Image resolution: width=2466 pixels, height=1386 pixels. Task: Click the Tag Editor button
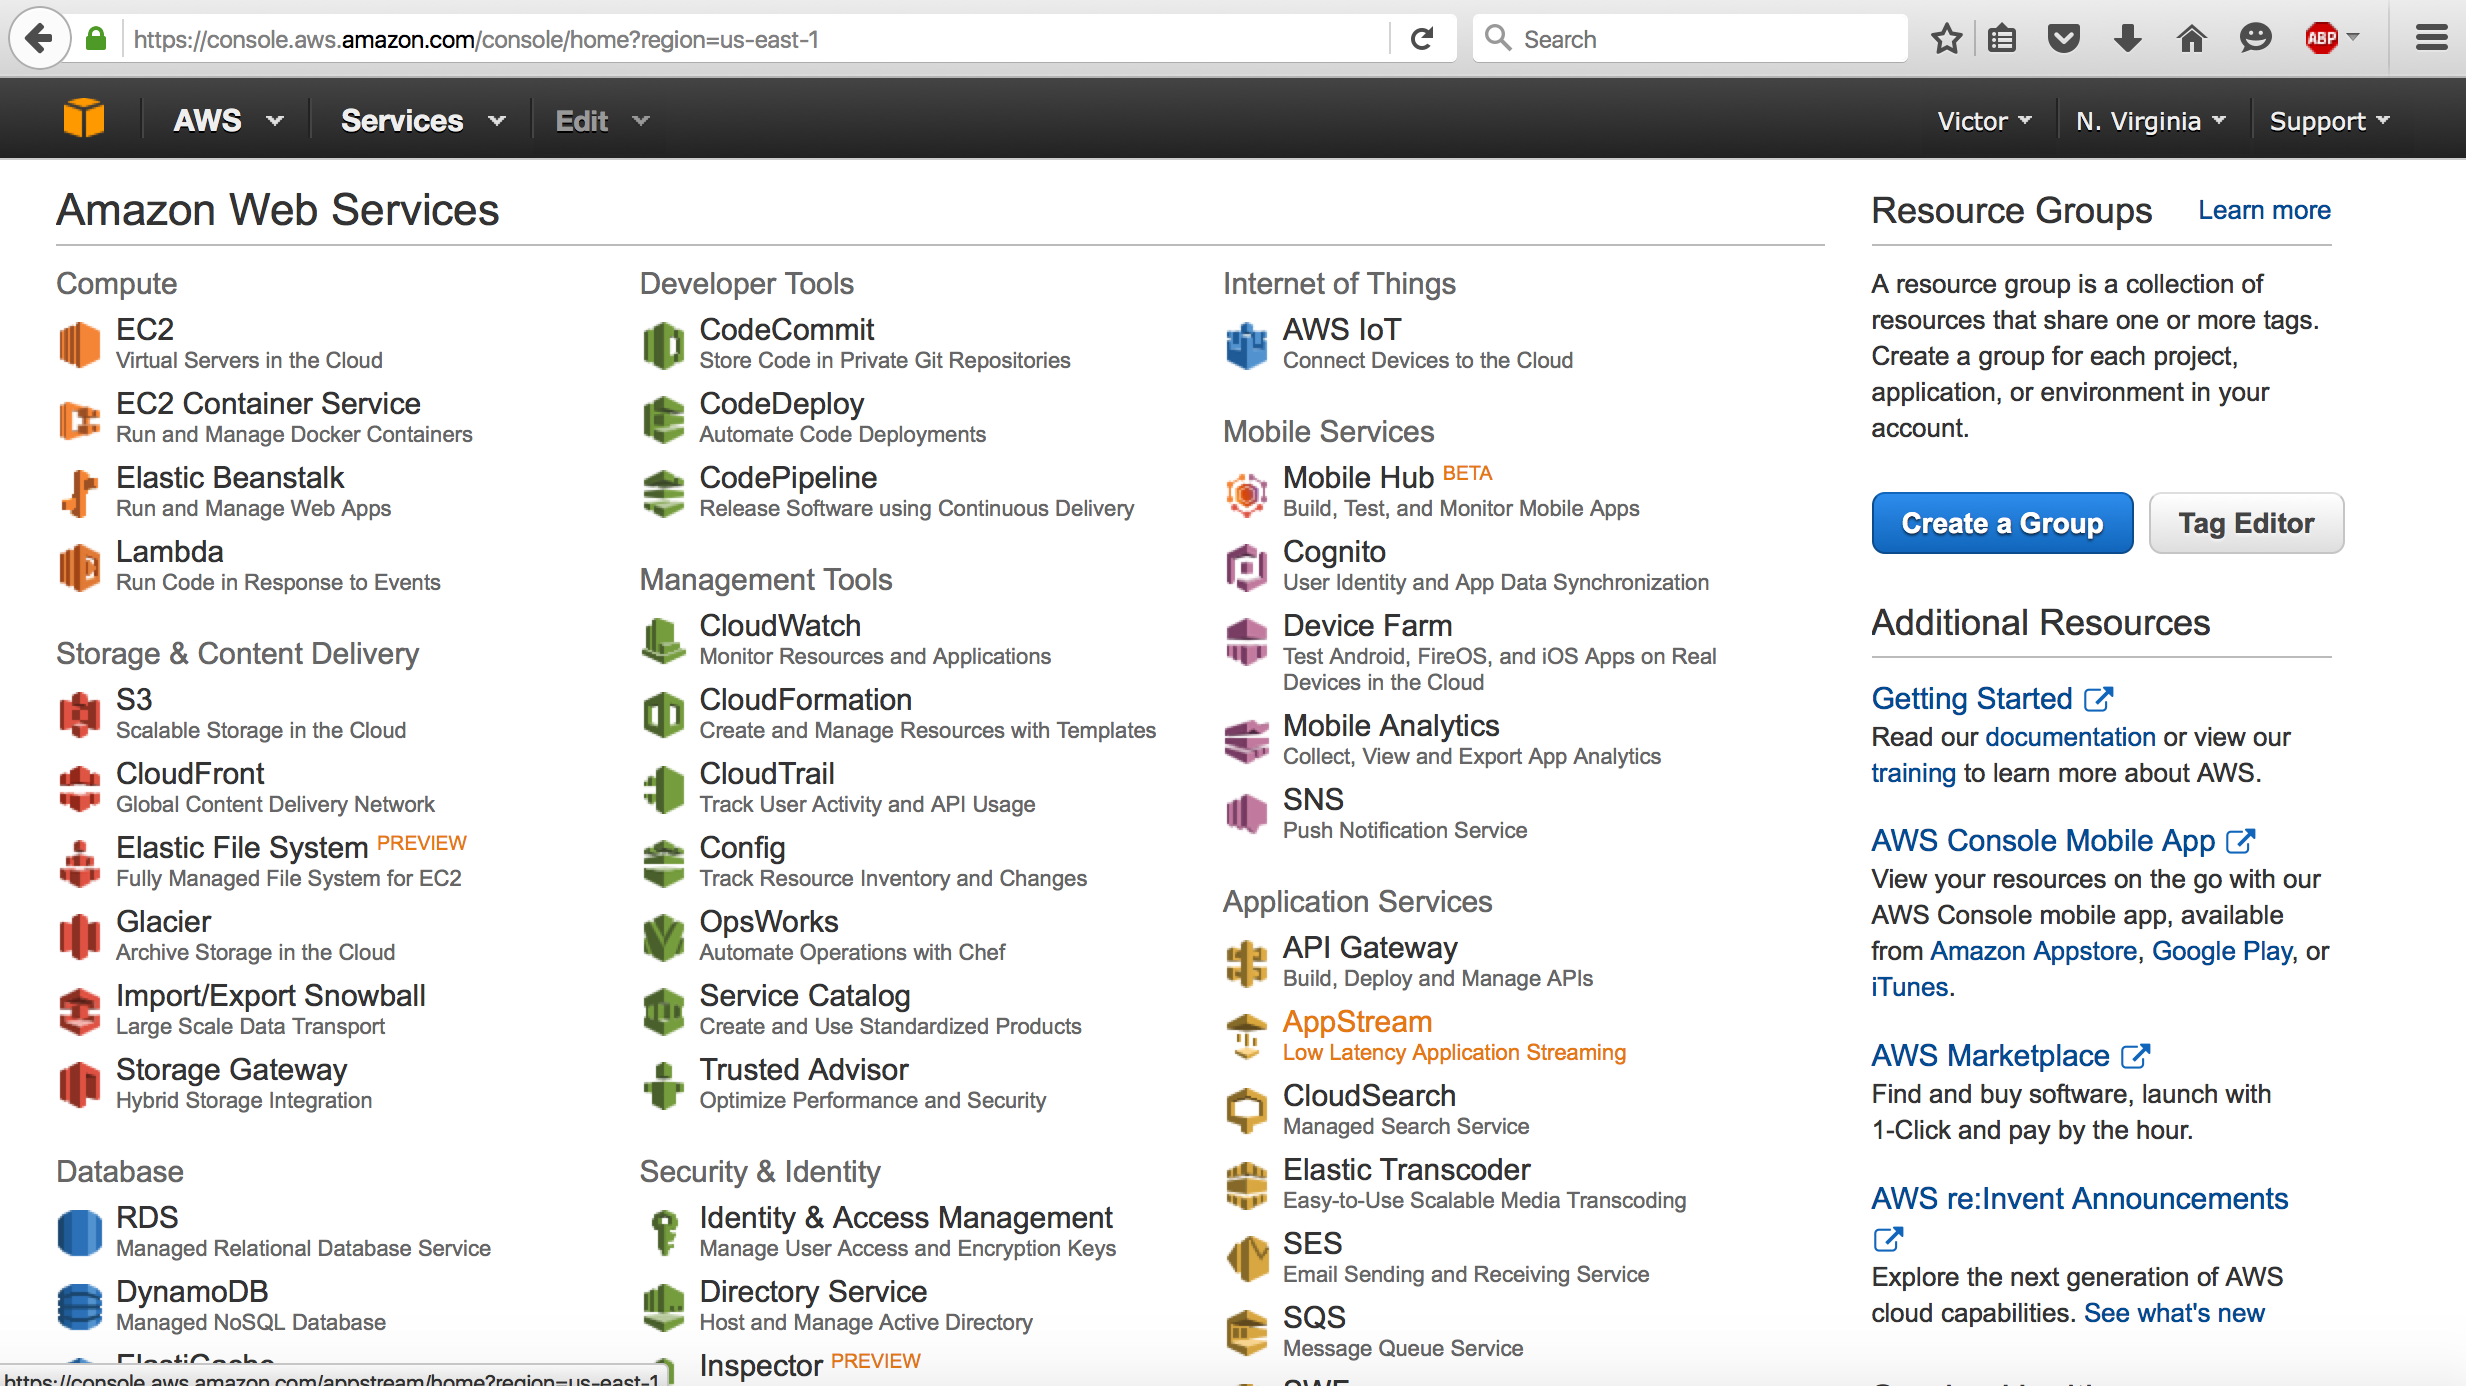tap(2245, 523)
